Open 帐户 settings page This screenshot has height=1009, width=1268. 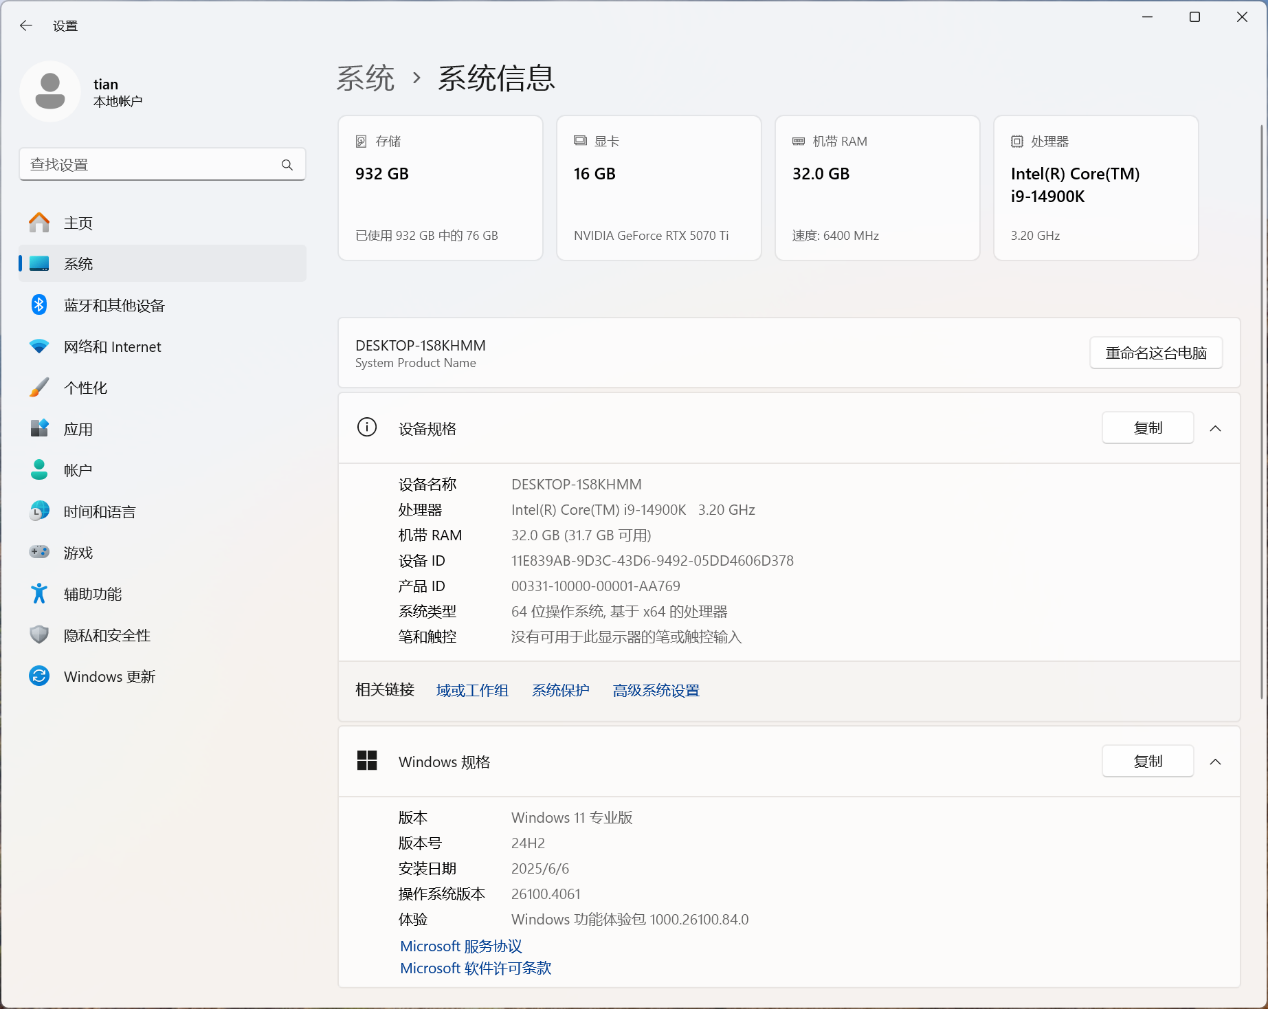tap(162, 470)
